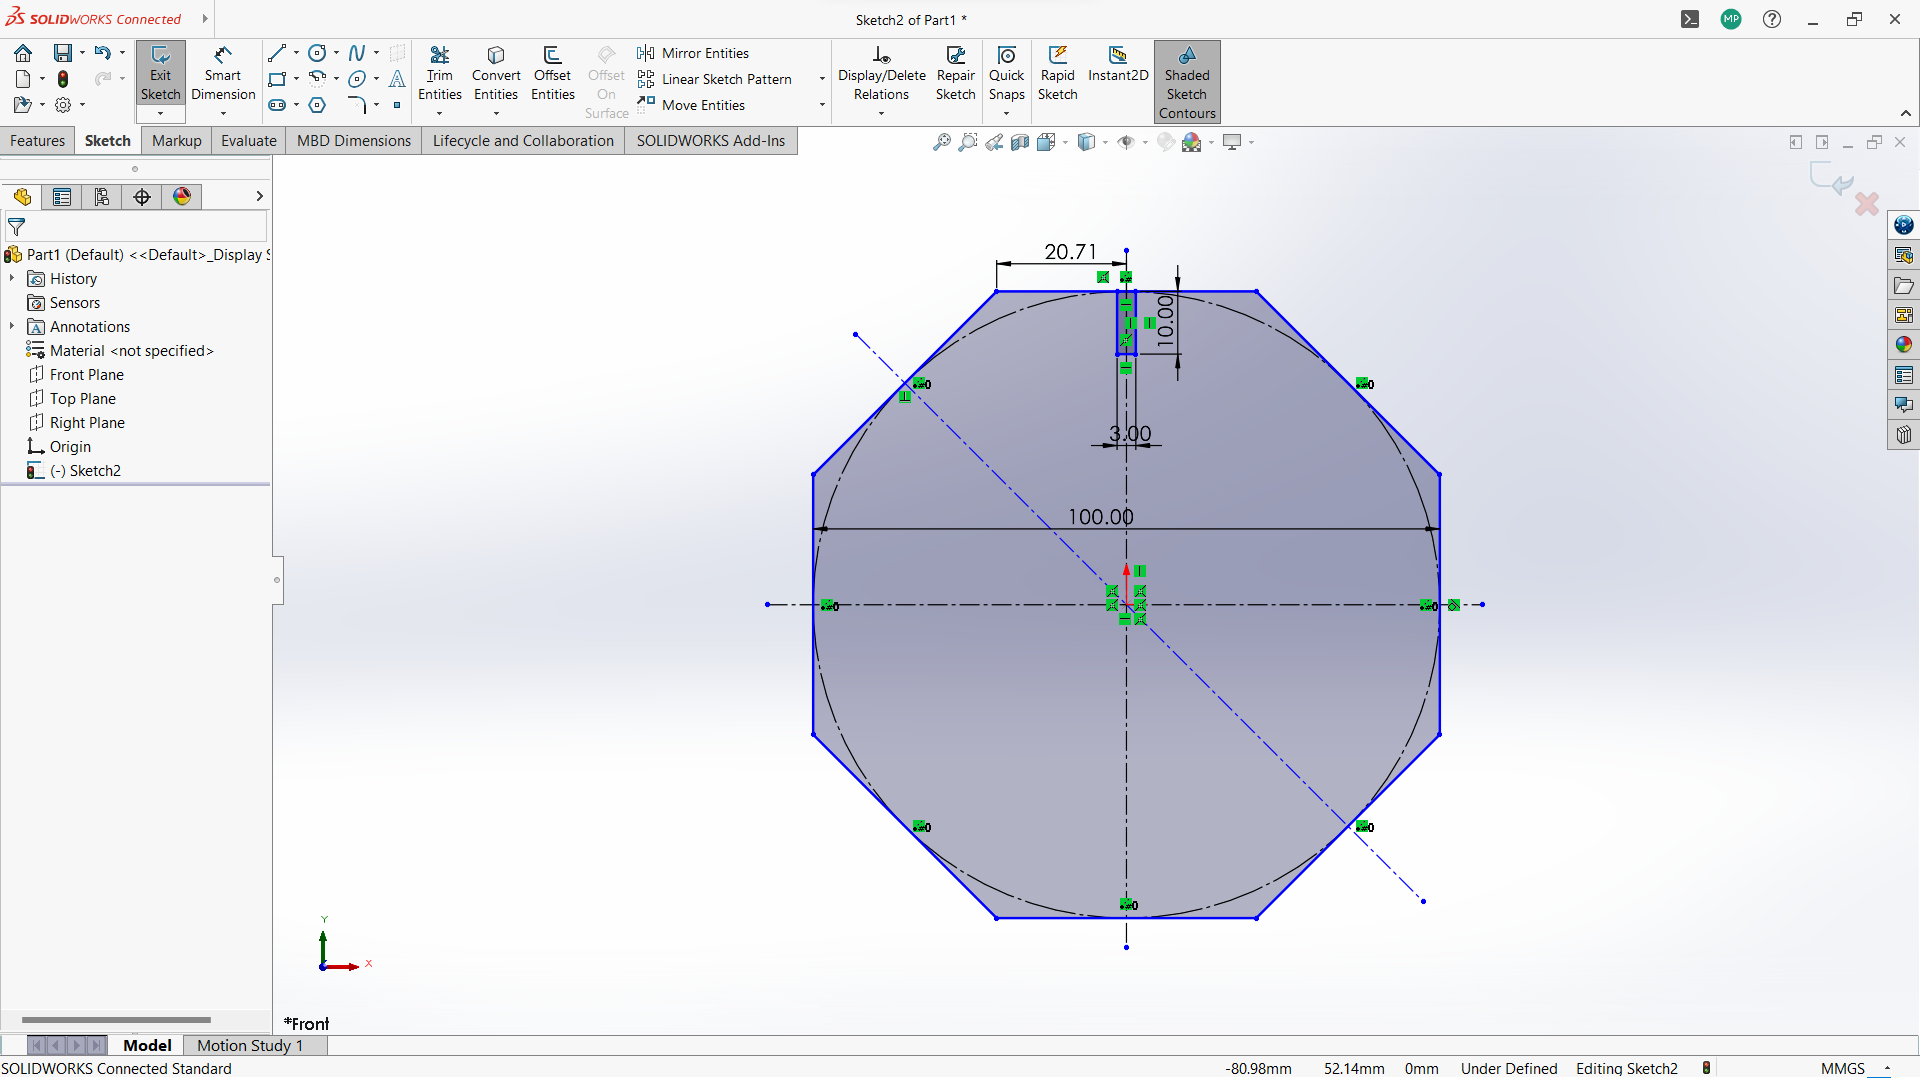Image resolution: width=1920 pixels, height=1079 pixels.
Task: Expand Smart Dimension dropdown arrow
Action: click(223, 114)
